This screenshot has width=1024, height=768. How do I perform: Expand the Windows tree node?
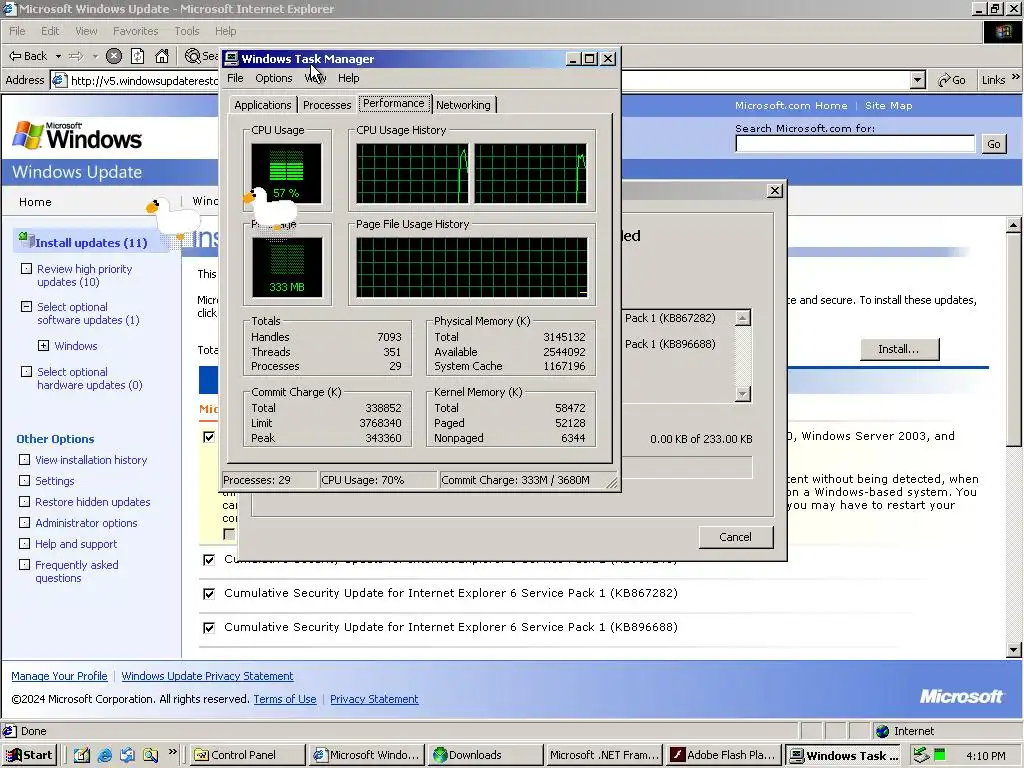tap(43, 345)
